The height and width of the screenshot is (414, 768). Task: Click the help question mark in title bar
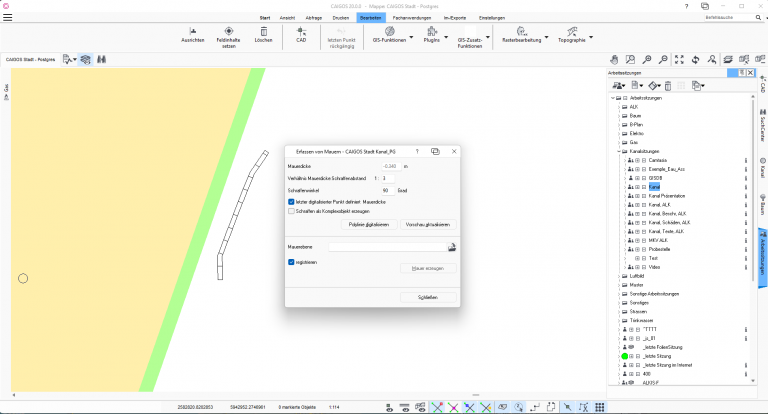[686, 6]
